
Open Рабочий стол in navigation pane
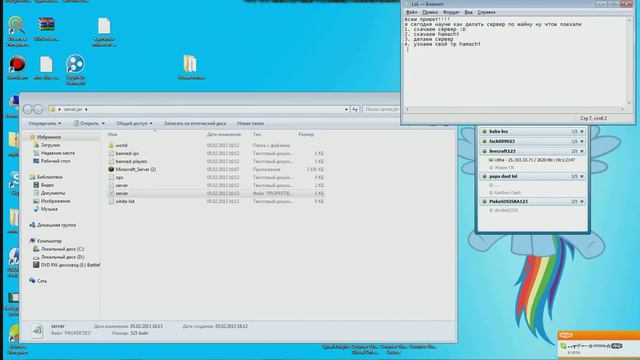tap(55, 161)
